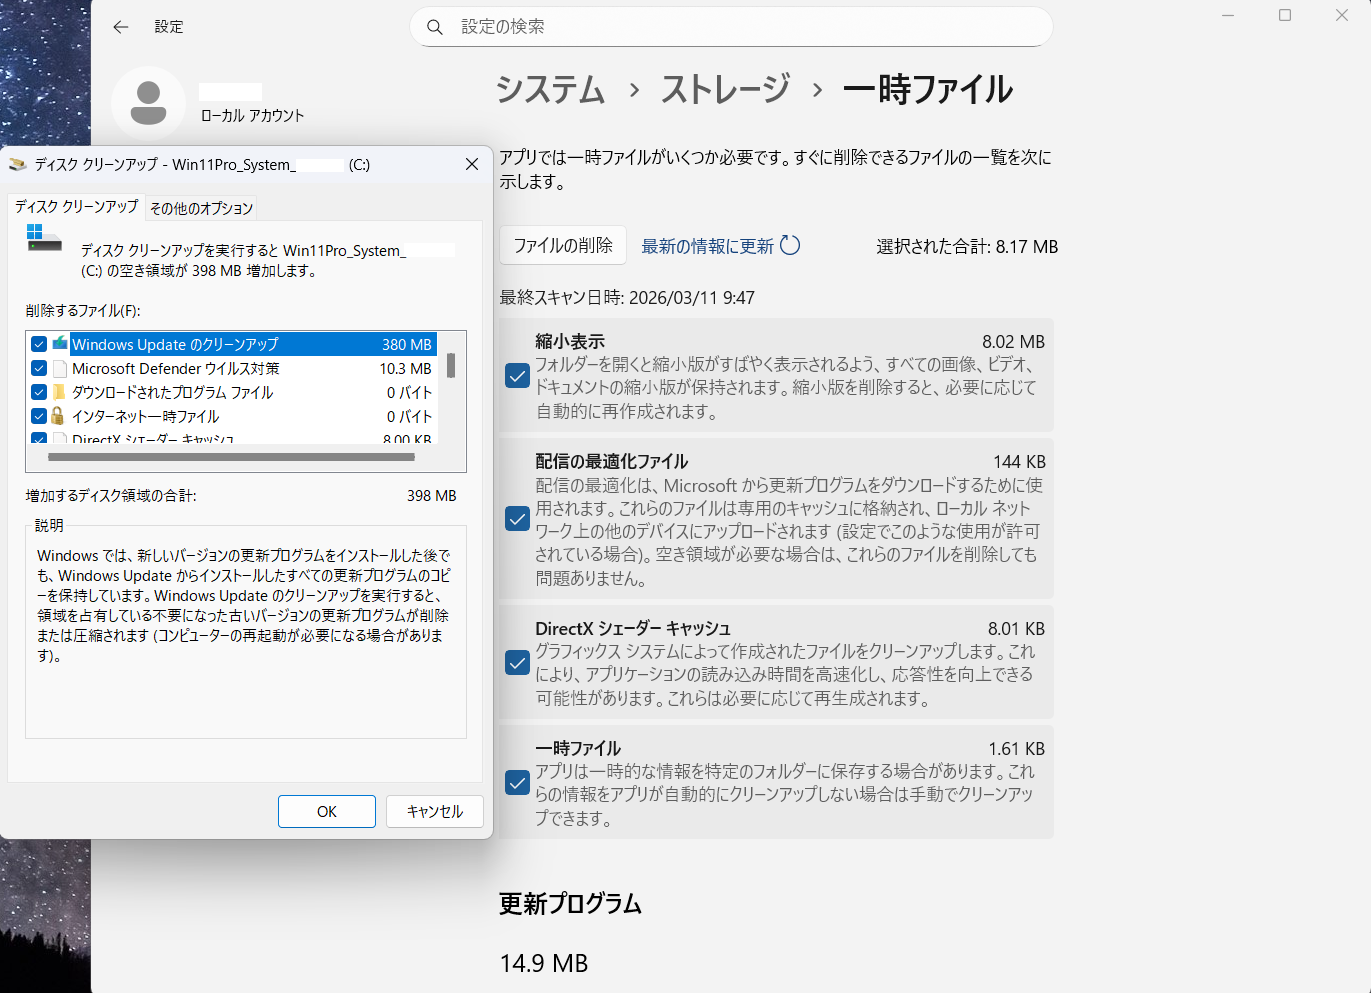Click the back arrow in Settings
1371x993 pixels.
point(121,27)
